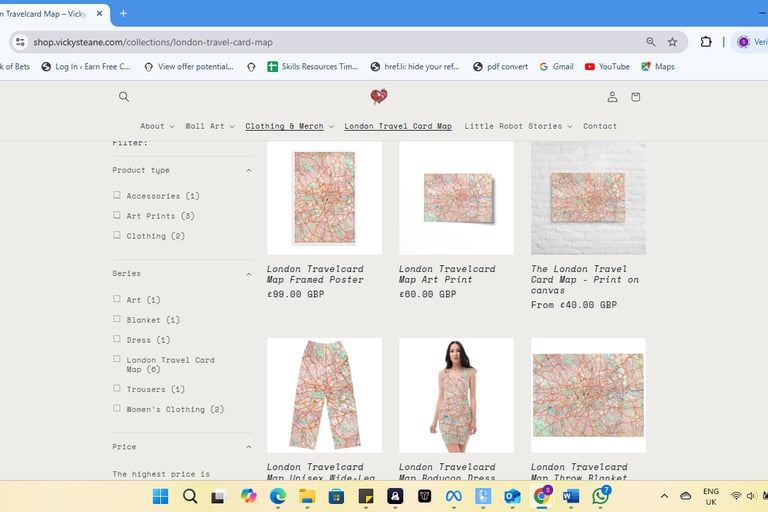The width and height of the screenshot is (768, 512).
Task: Open Microsoft Store from the taskbar
Action: pyautogui.click(x=336, y=496)
